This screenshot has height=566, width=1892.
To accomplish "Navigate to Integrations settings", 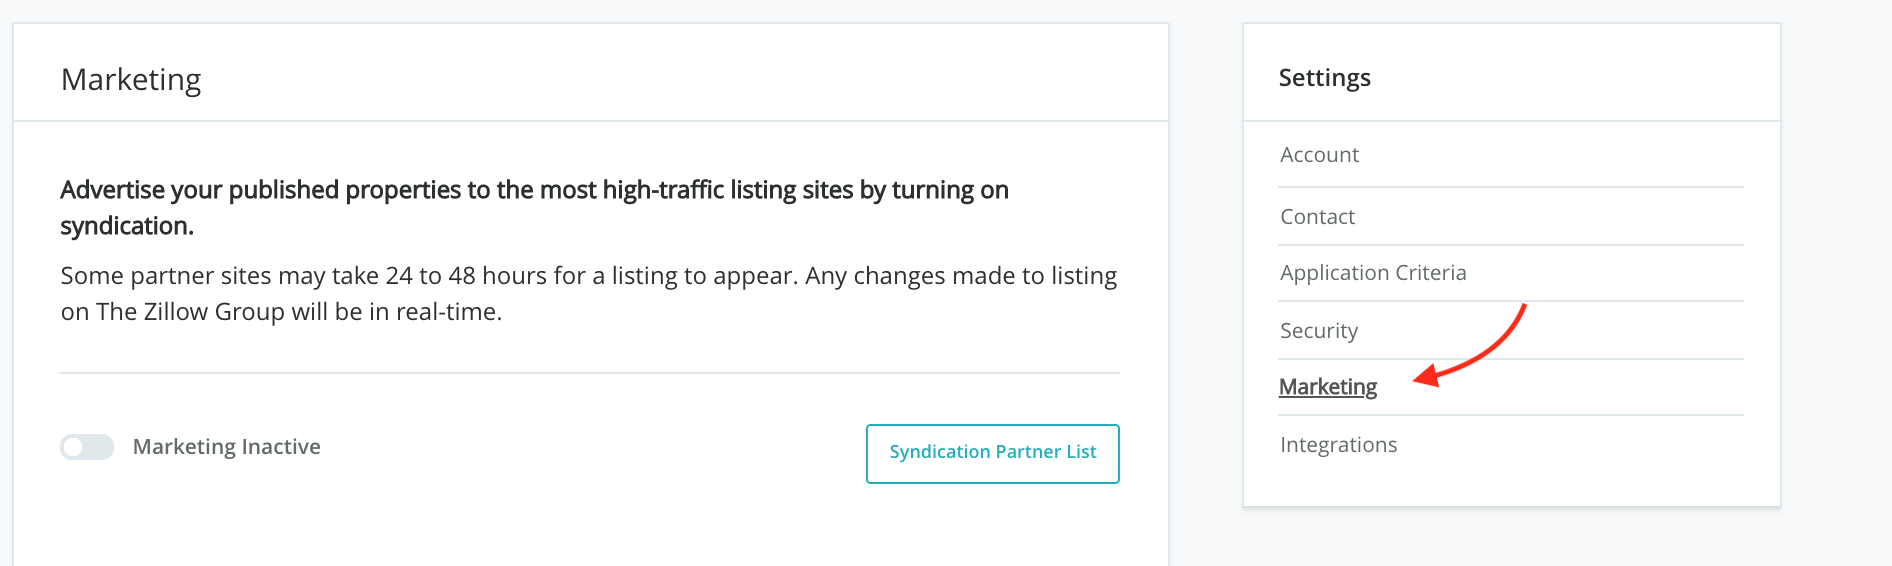I will pos(1338,445).
